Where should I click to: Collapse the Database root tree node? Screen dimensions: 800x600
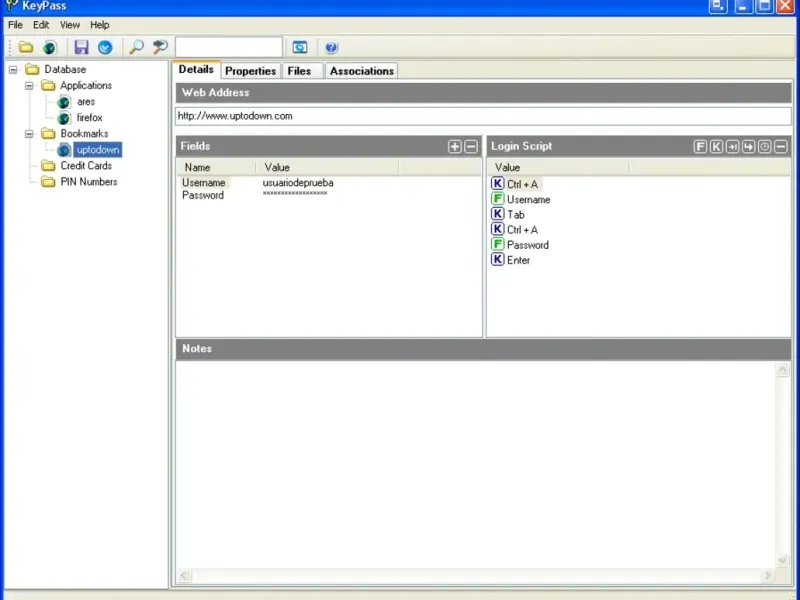tap(13, 69)
